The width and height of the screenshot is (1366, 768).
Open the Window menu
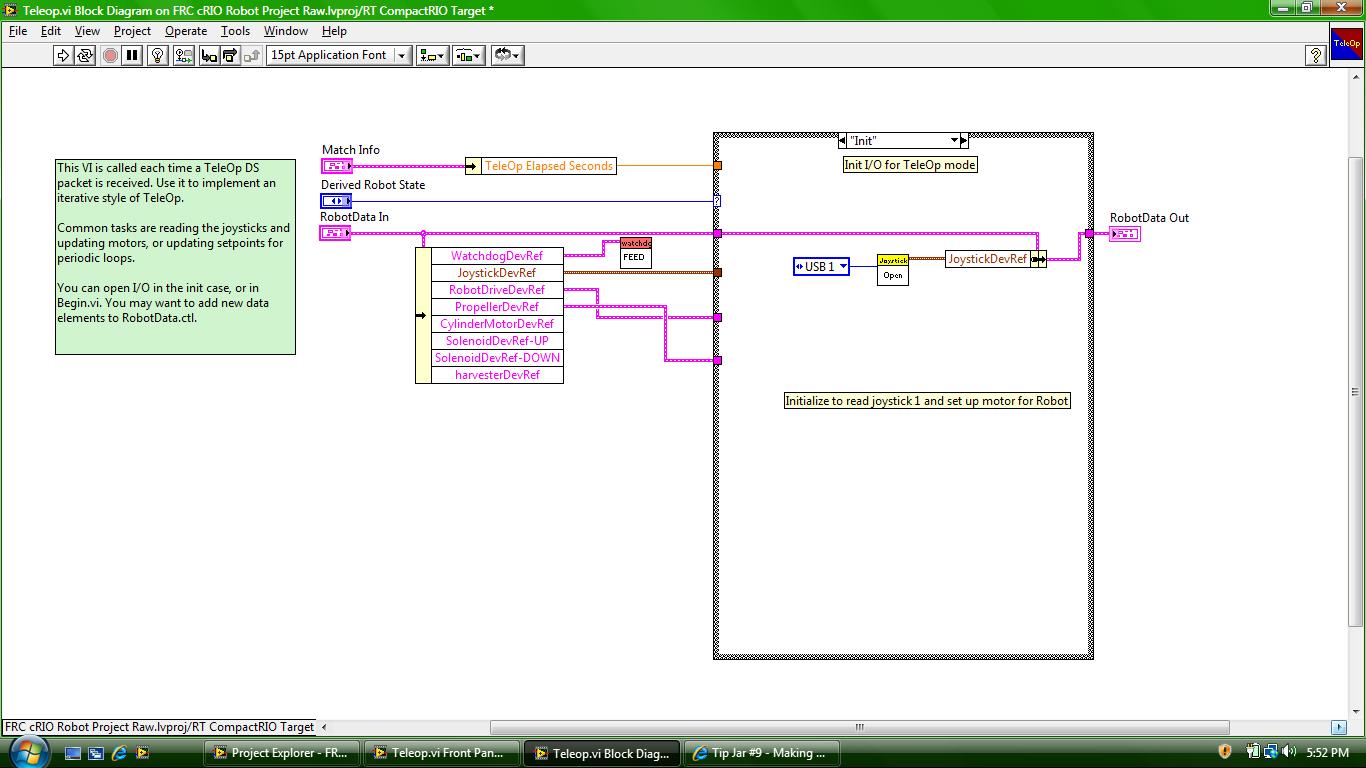[x=286, y=31]
